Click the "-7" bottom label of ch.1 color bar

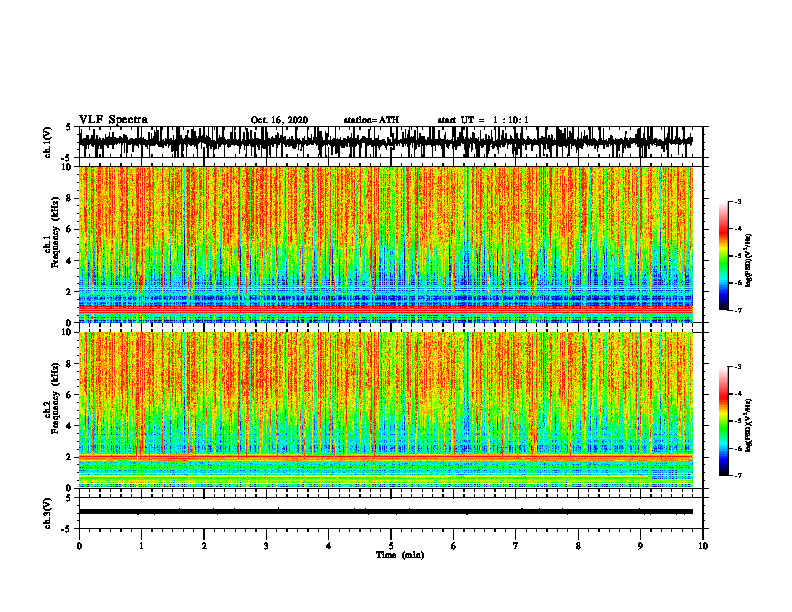[738, 310]
